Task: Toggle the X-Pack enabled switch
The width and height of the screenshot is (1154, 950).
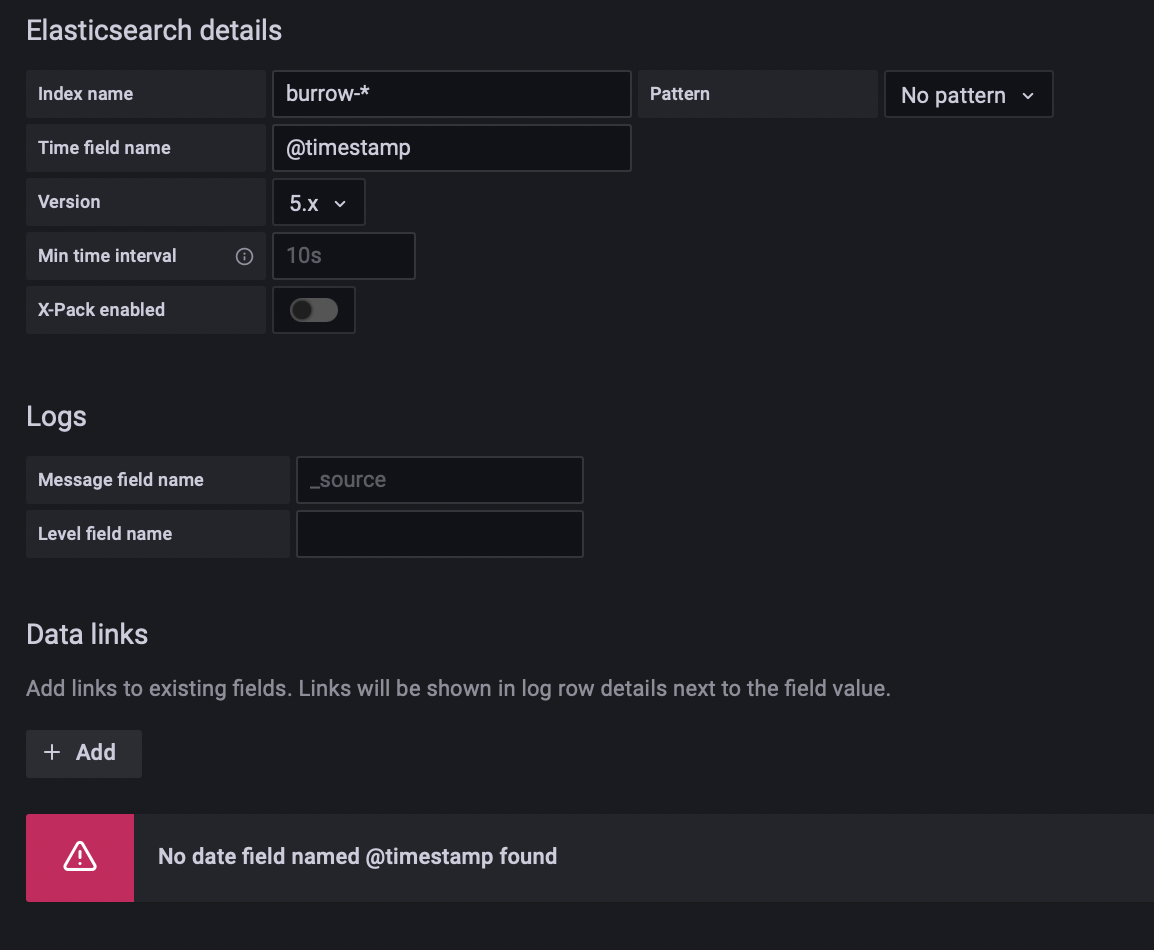Action: click(x=314, y=310)
